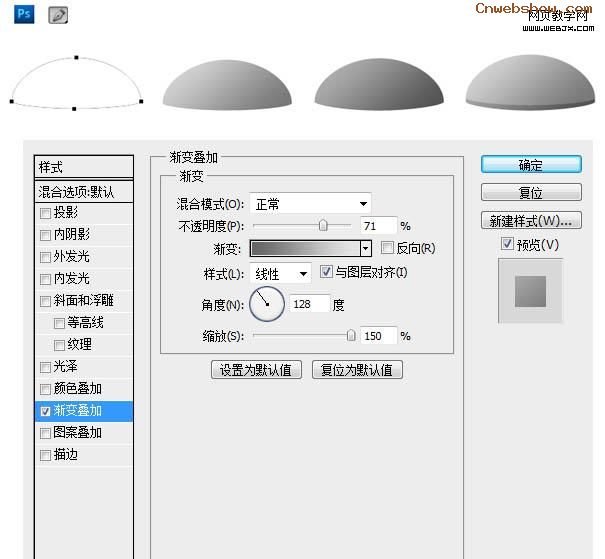Toggle the 反向(R) reverse checkbox
605x559 pixels.
click(x=387, y=248)
